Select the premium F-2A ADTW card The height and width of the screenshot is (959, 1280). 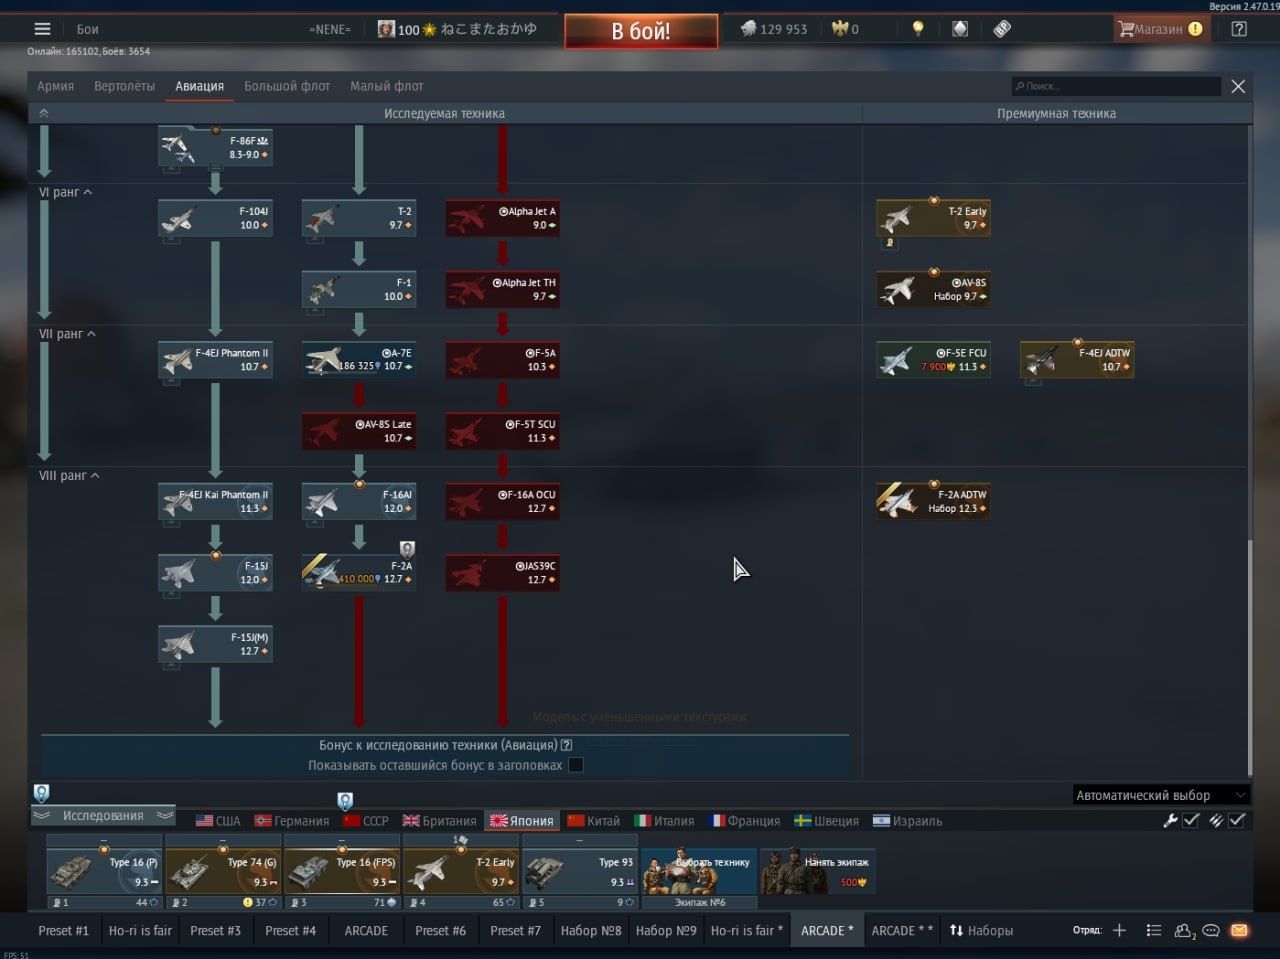(x=933, y=502)
